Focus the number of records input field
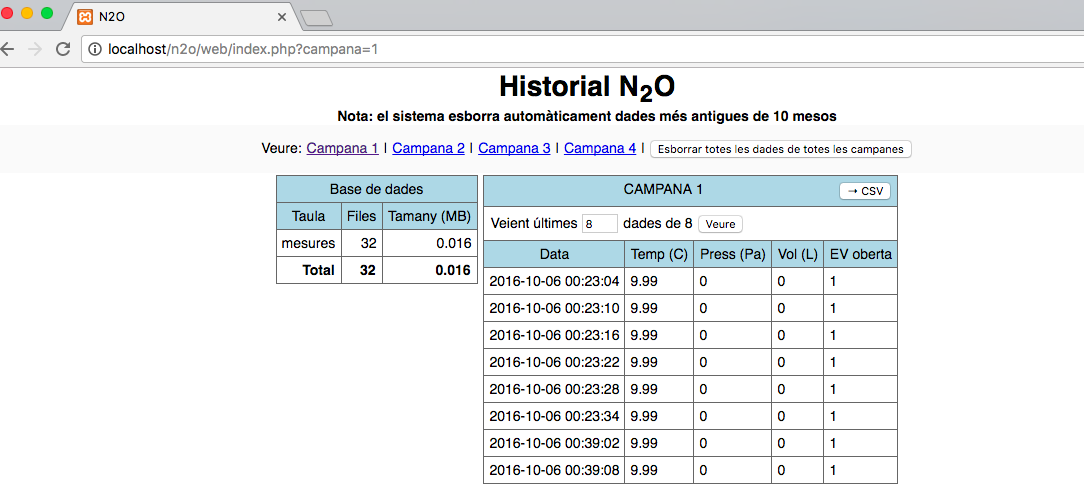Viewport: 1084px width, 503px height. click(599, 224)
